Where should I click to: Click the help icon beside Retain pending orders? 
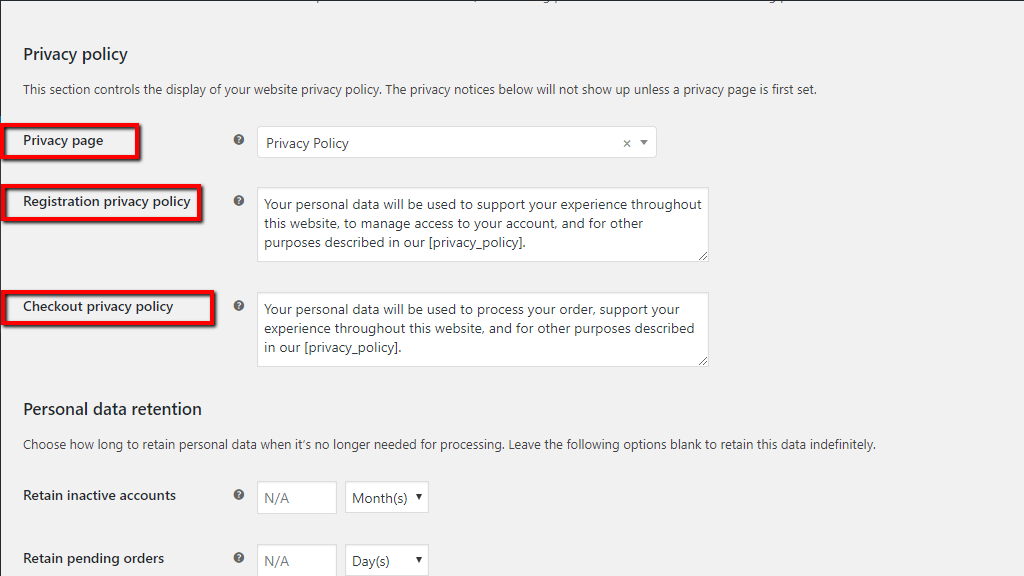point(238,558)
